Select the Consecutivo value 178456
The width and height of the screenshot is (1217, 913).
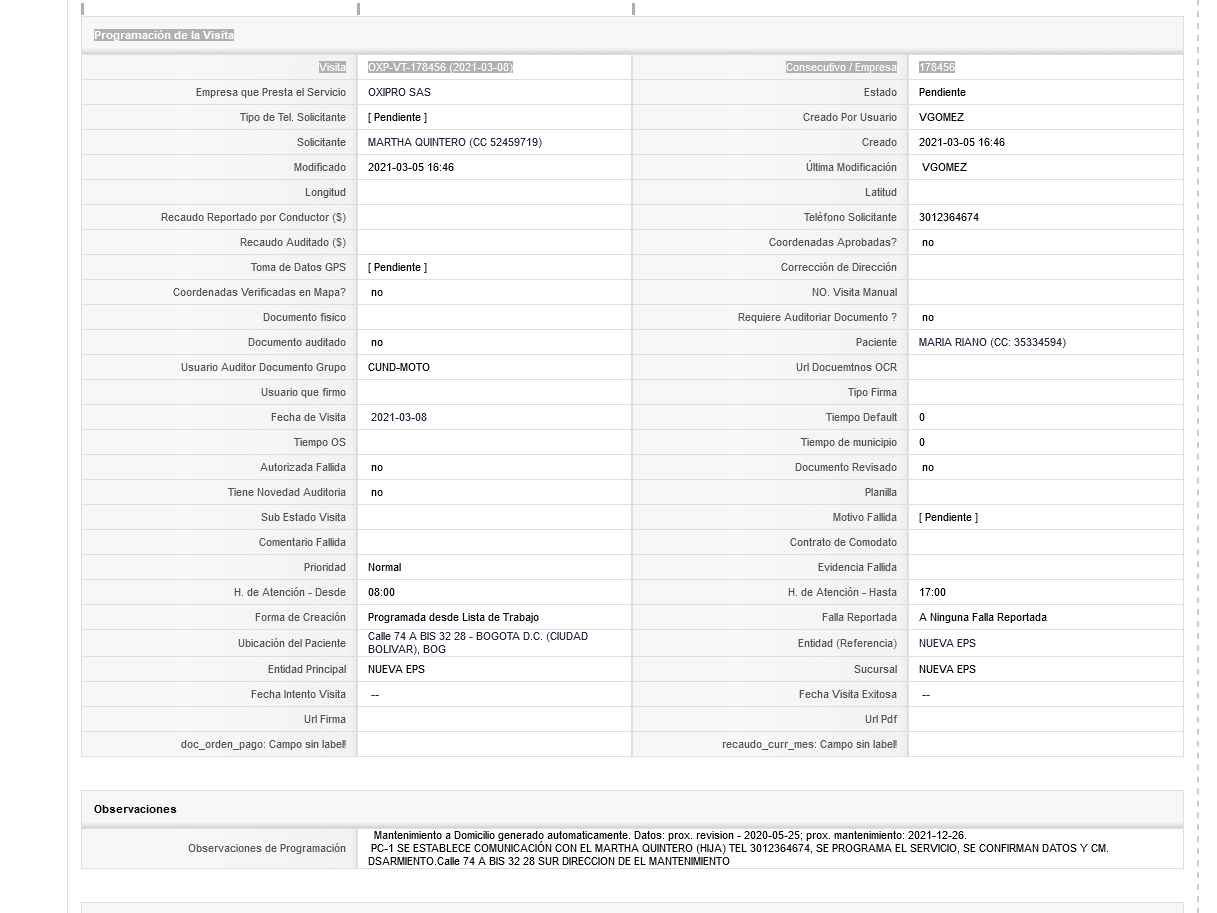point(937,67)
